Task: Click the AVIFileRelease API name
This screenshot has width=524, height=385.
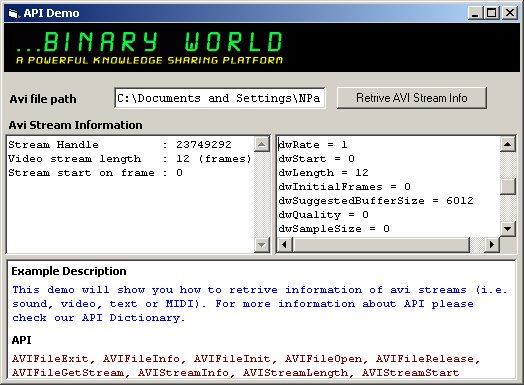Action: coord(424,359)
